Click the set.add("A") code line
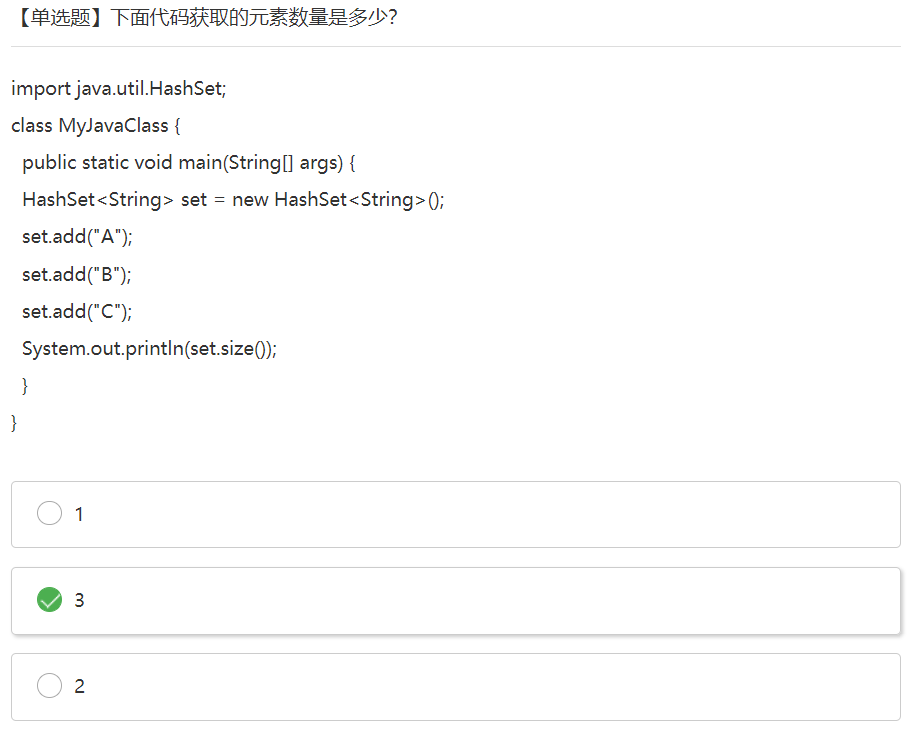Image resolution: width=914 pixels, height=751 pixels. coord(77,237)
